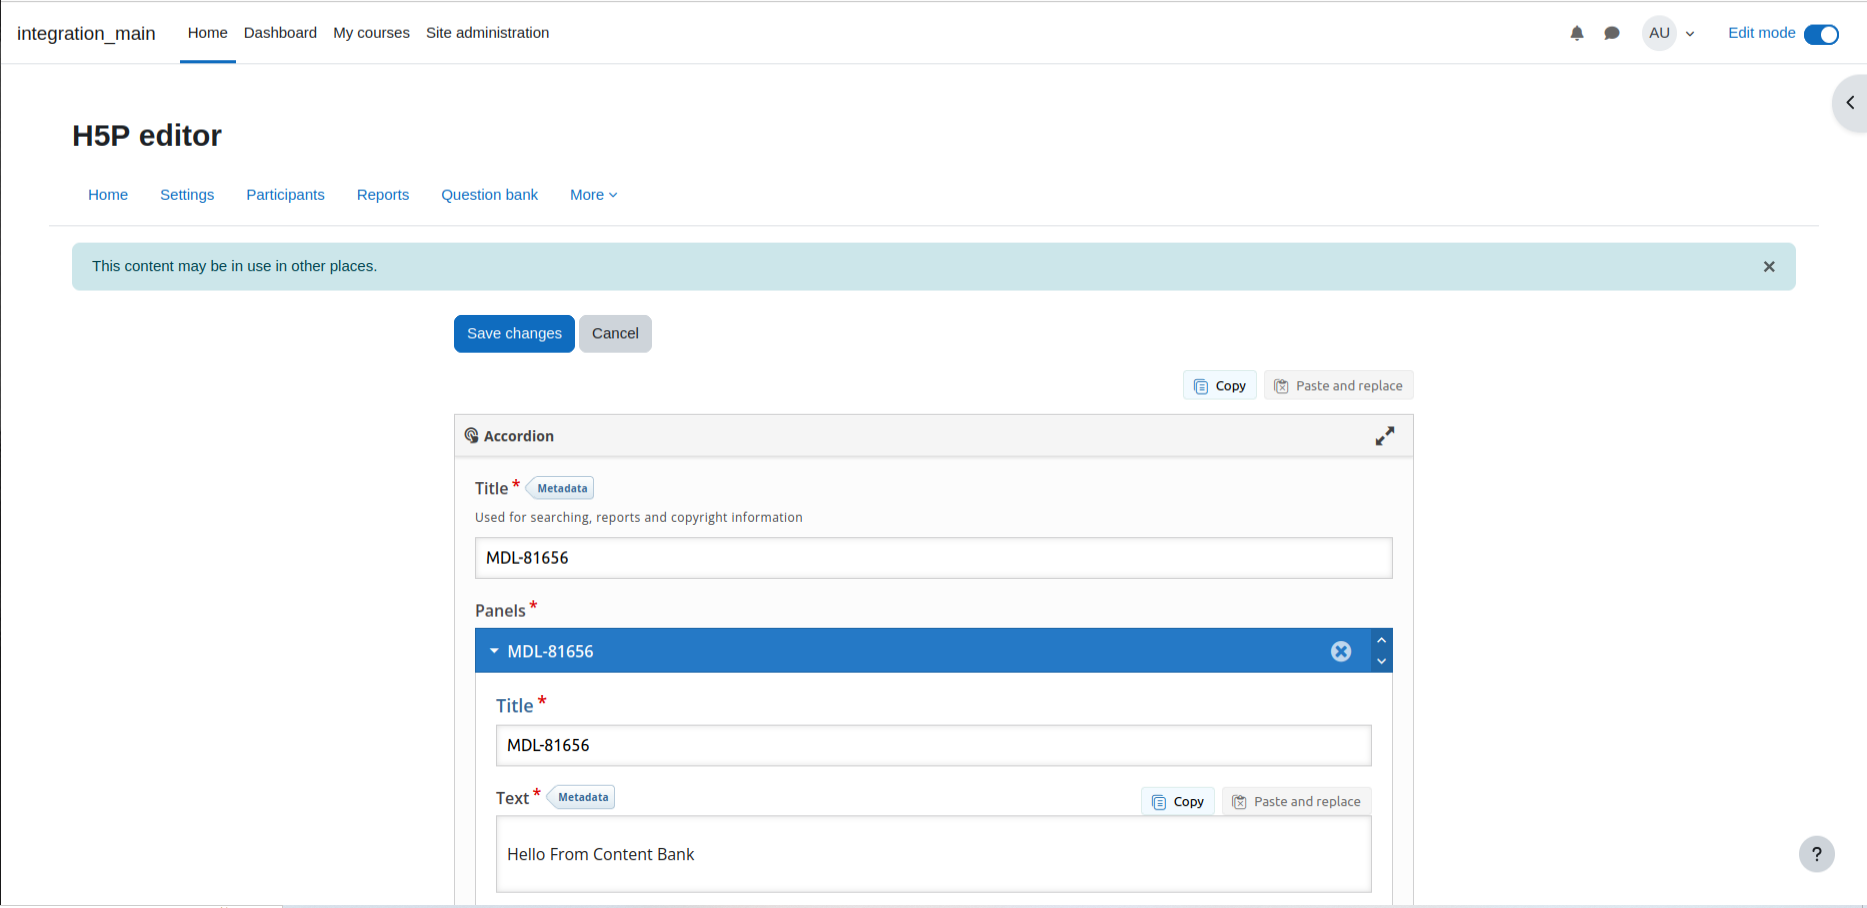Open Site administration
The width and height of the screenshot is (1867, 908).
487,33
